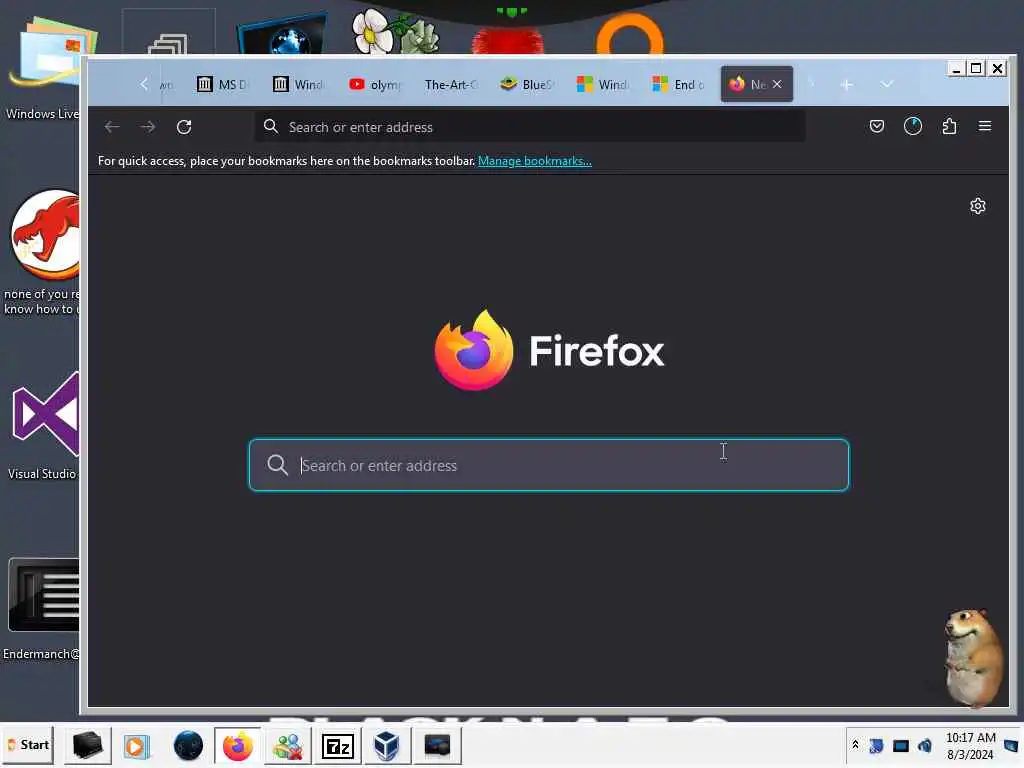Click the network monitor tray icon
The height and width of the screenshot is (768, 1024).
coord(901,746)
